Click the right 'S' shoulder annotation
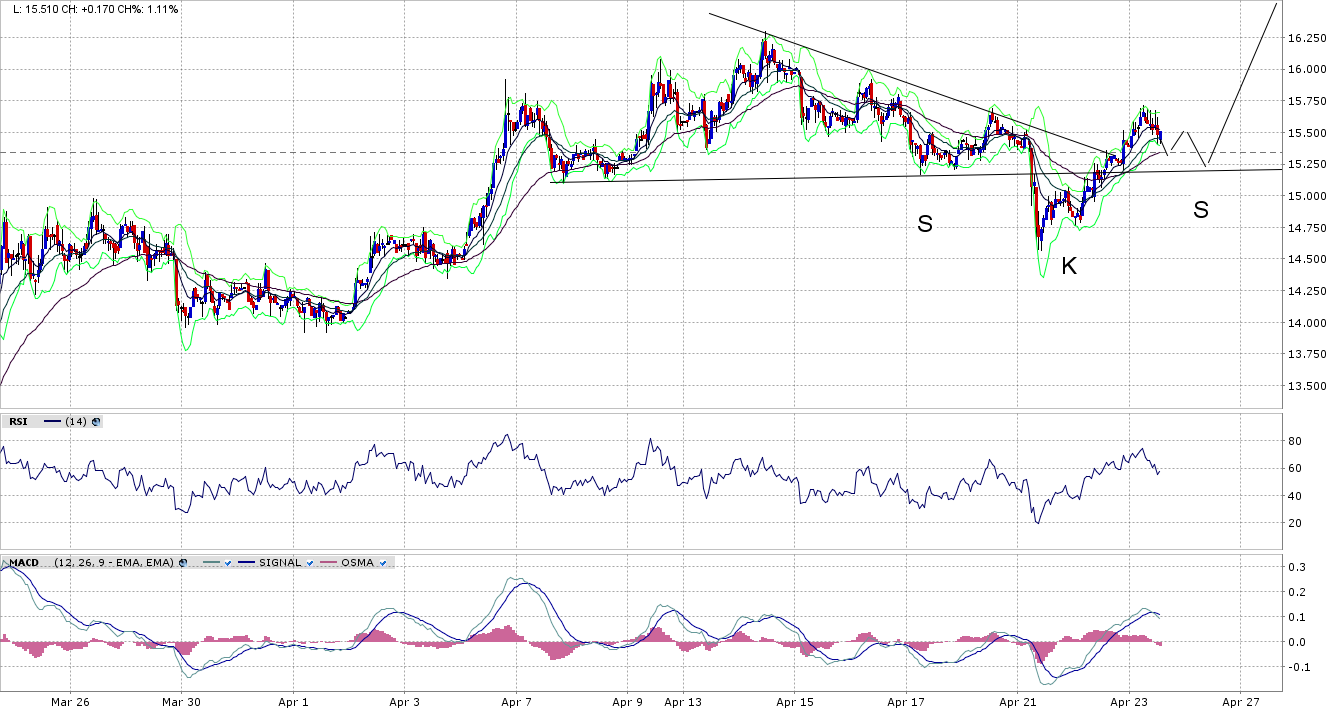 [1201, 210]
